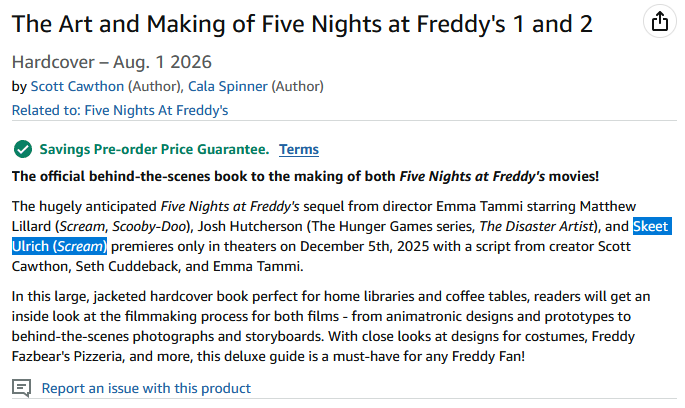
Task: Click Josh Hutcherson in the description
Action: [250, 226]
